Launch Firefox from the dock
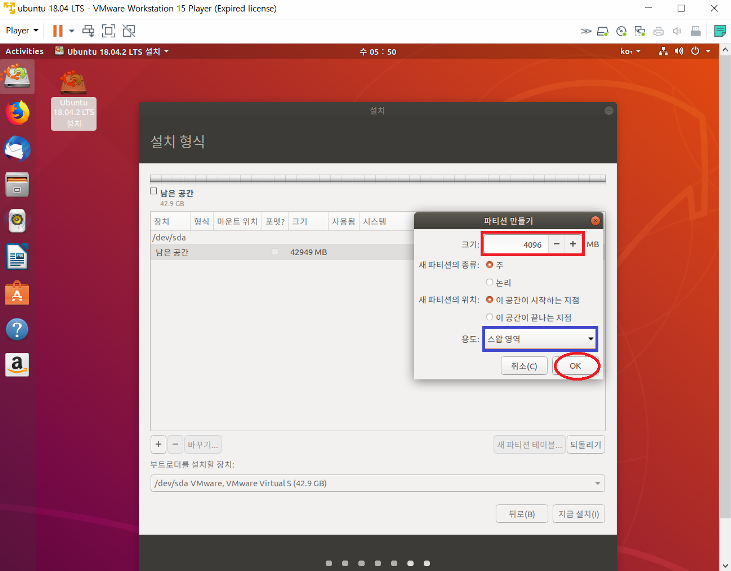Viewport: 731px width, 571px height. (17, 113)
